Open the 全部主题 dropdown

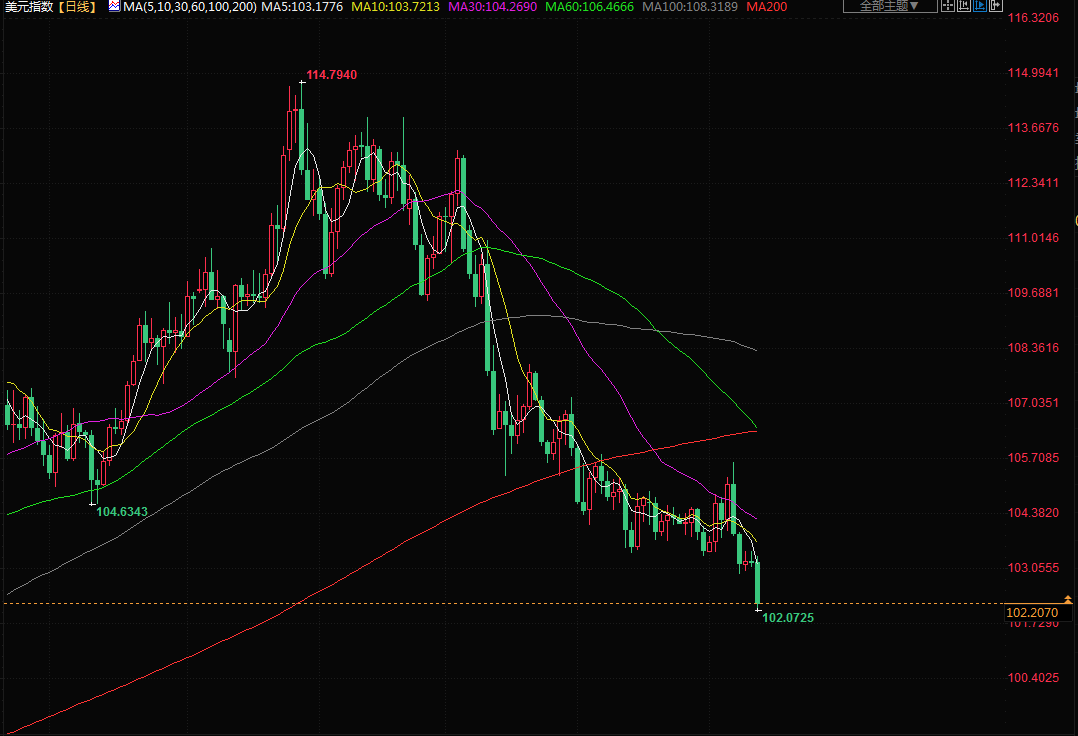[x=889, y=6]
